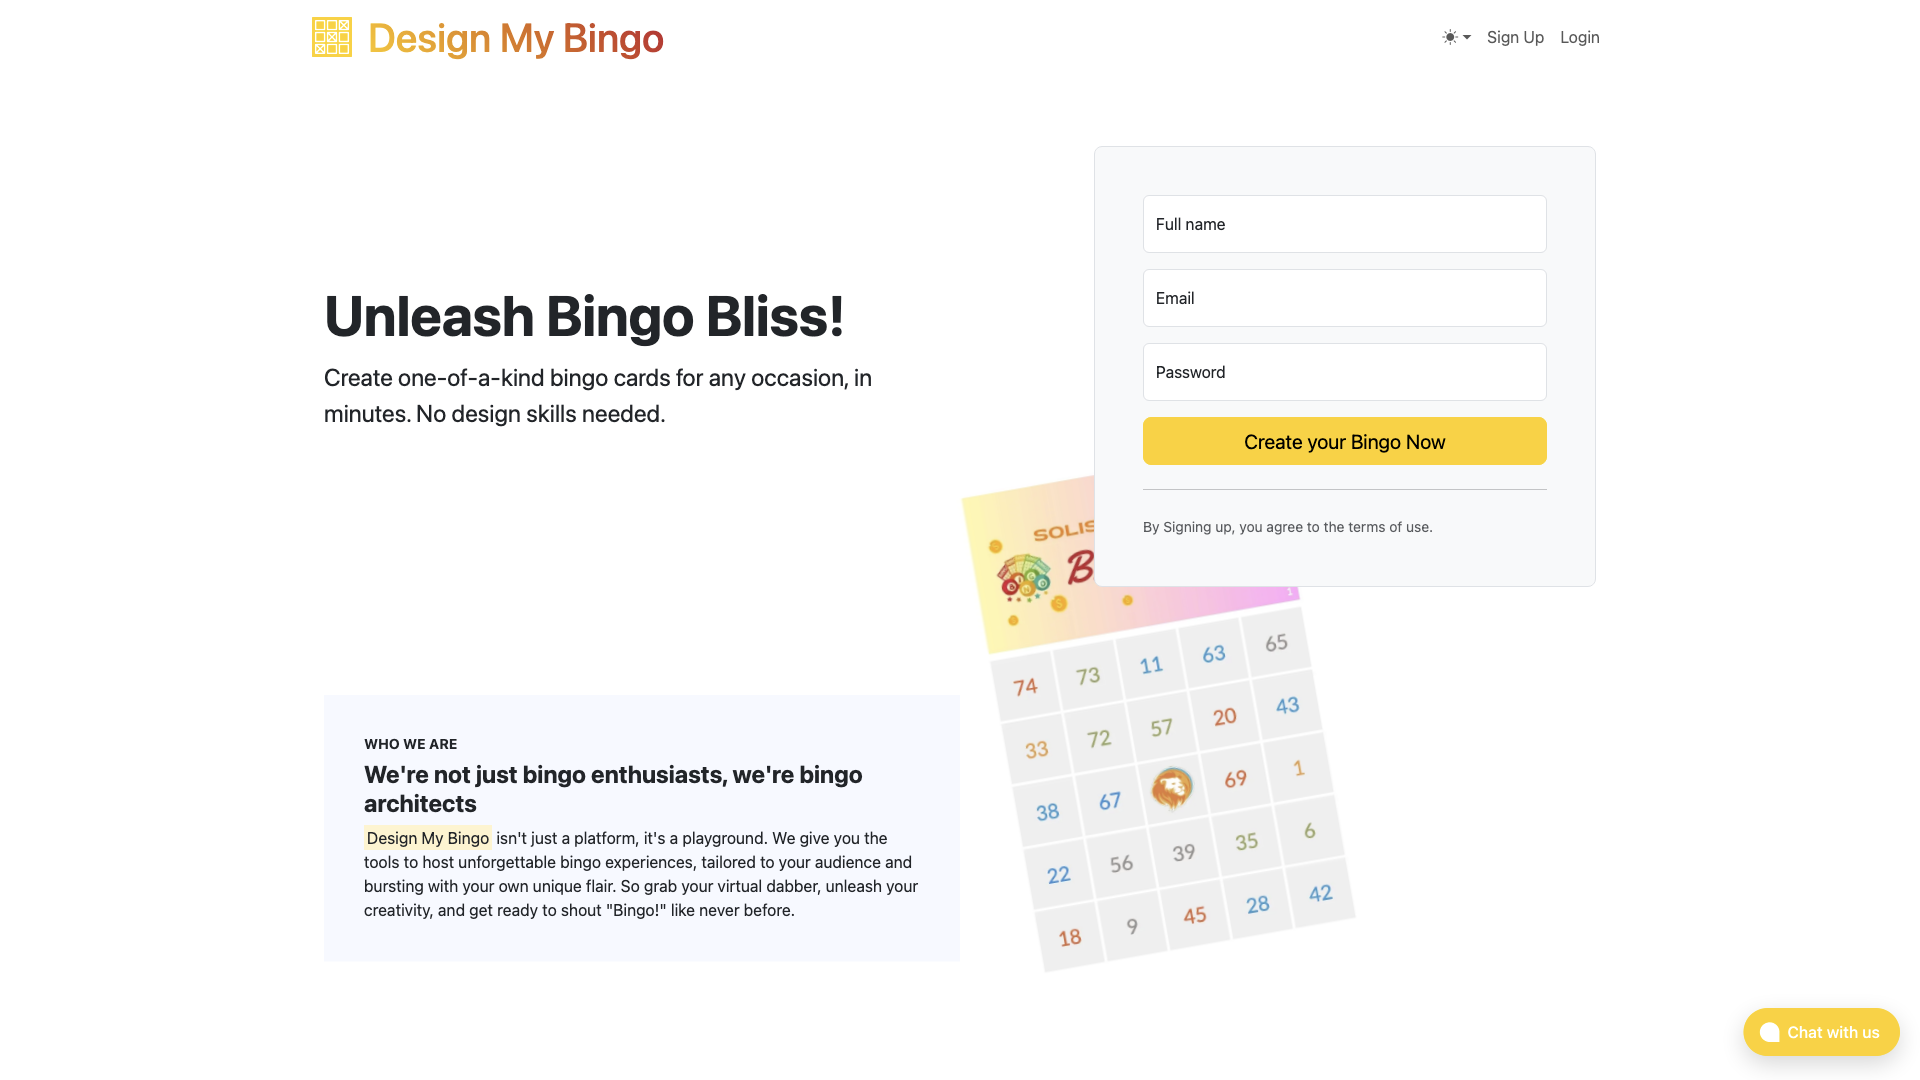Click the Create your Bingo Now button
This screenshot has height=1080, width=1920.
tap(1344, 440)
